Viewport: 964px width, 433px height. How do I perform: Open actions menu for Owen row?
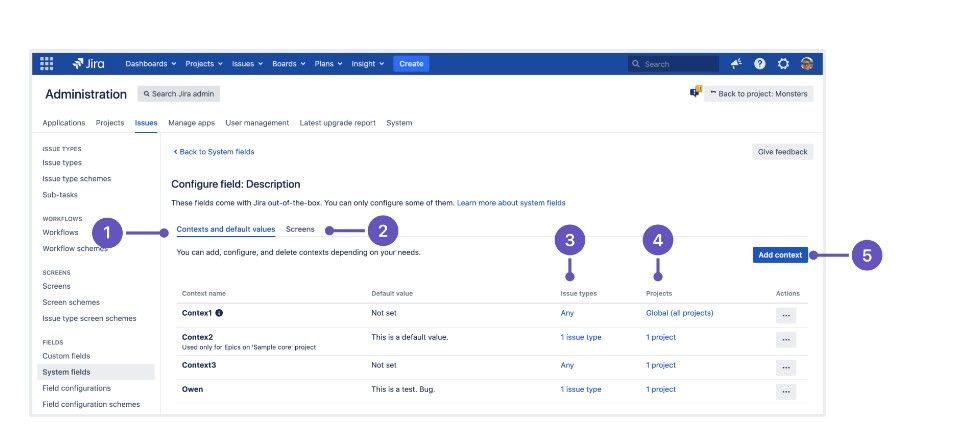coord(786,392)
